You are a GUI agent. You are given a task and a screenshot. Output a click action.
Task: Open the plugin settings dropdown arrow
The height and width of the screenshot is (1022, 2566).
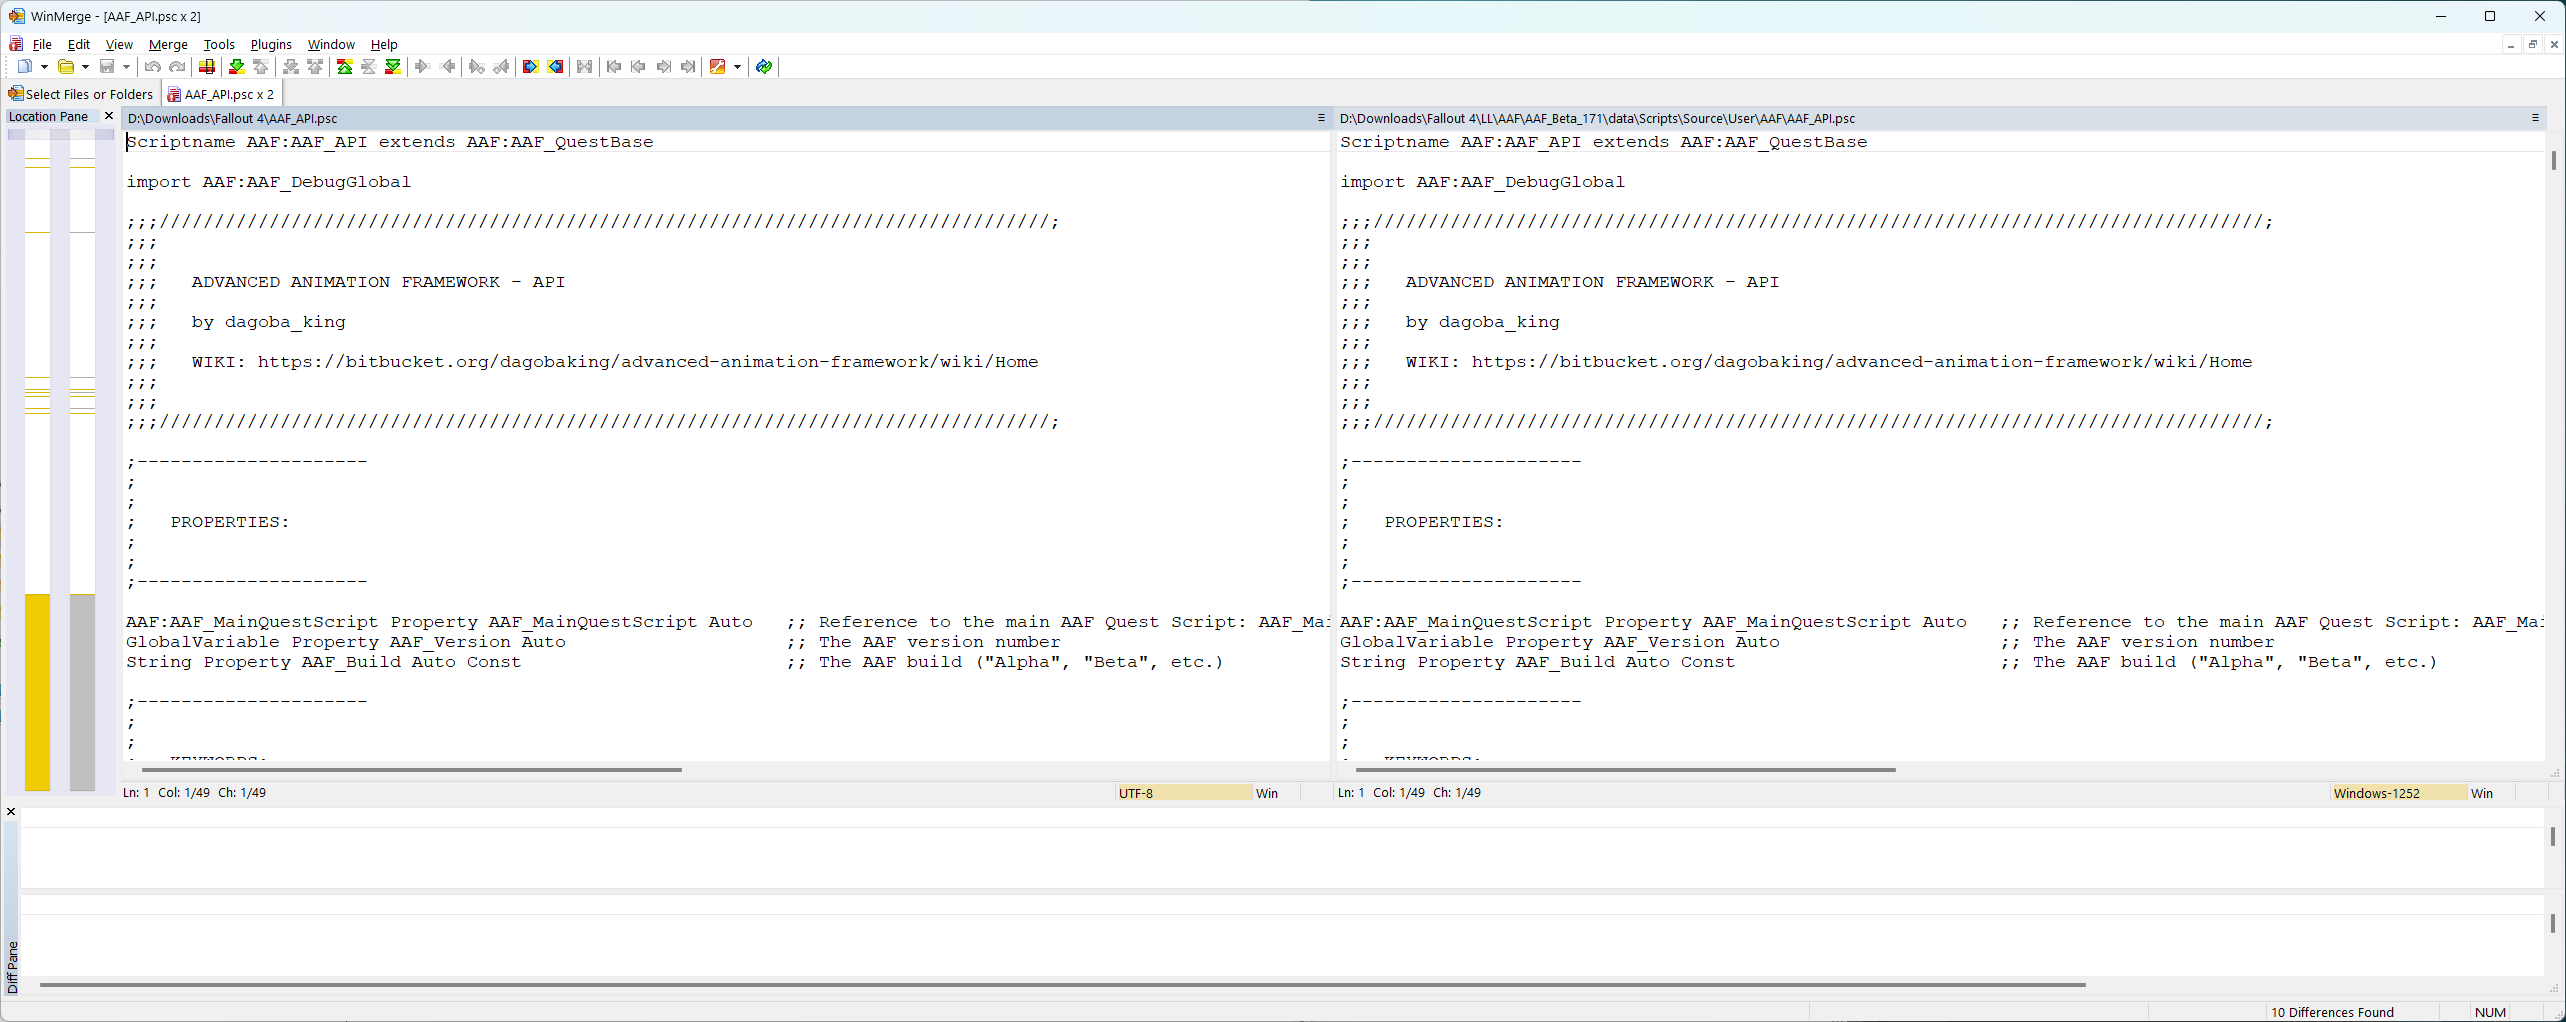737,66
